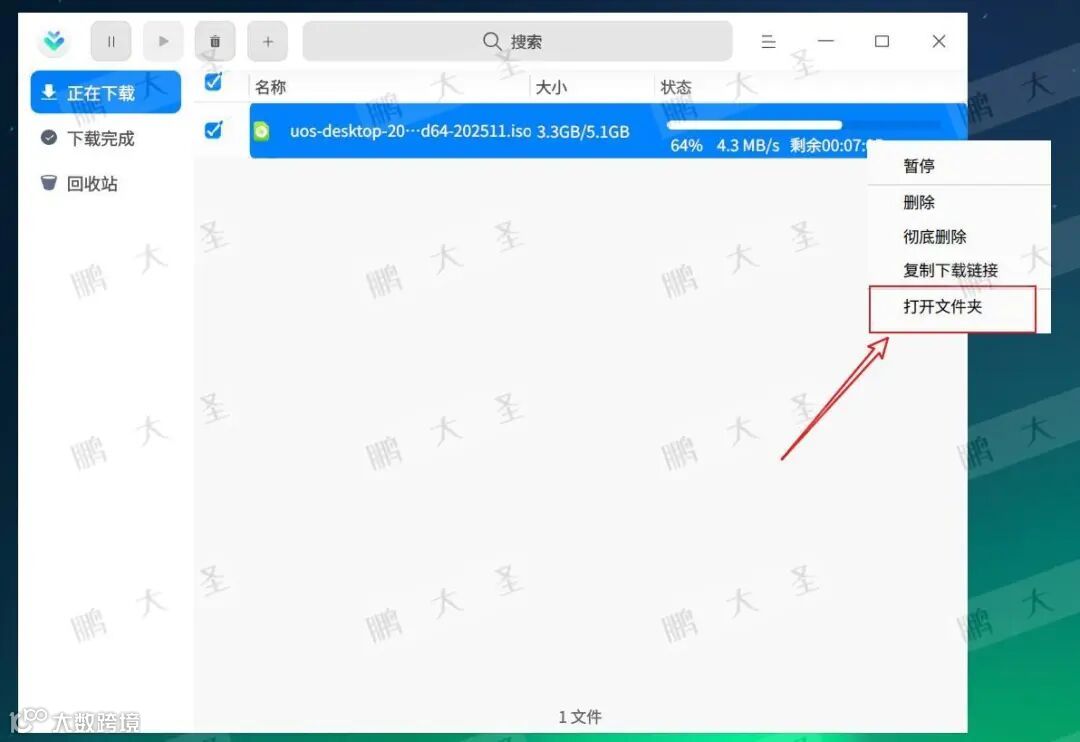Resume downloads with the toolbar play button
The image size is (1080, 742).
pyautogui.click(x=163, y=41)
